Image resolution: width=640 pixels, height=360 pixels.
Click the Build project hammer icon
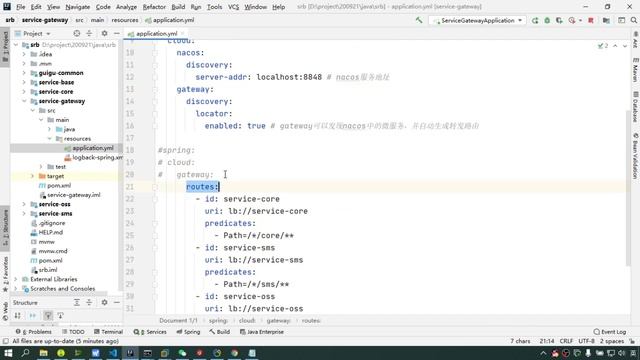point(419,20)
